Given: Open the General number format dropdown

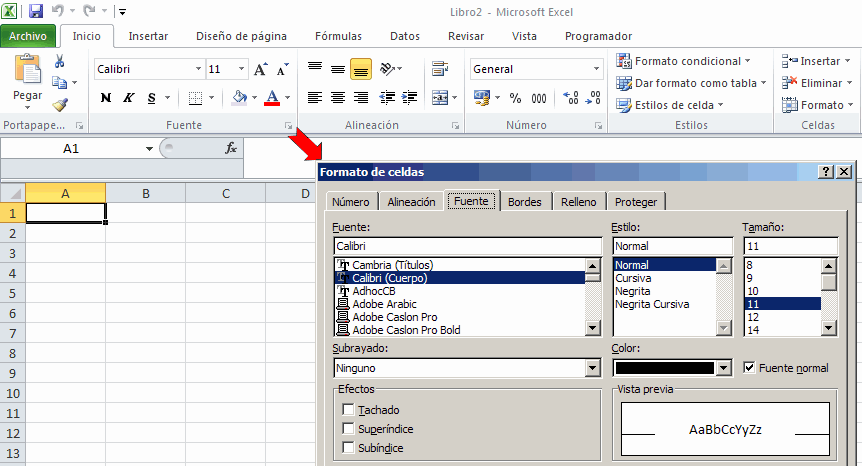Looking at the screenshot, I should click(596, 69).
